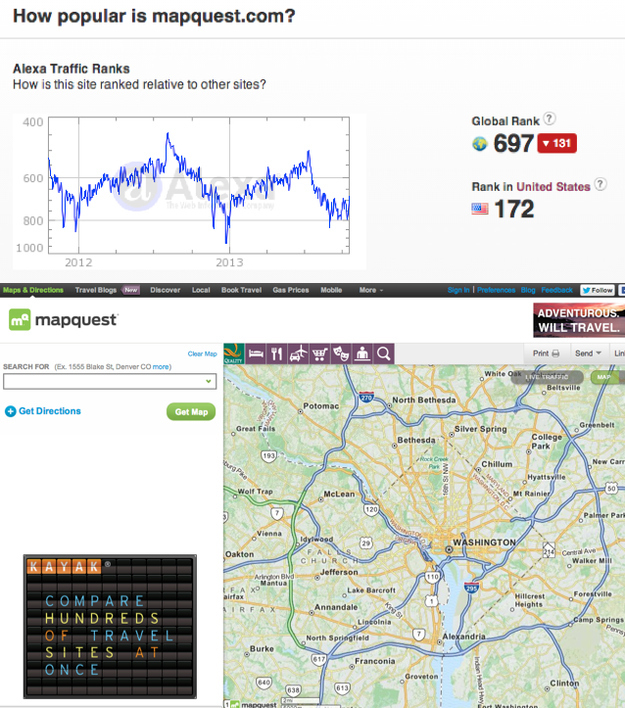Open the Book Travel menu item
Image resolution: width=625 pixels, height=708 pixels.
[242, 290]
